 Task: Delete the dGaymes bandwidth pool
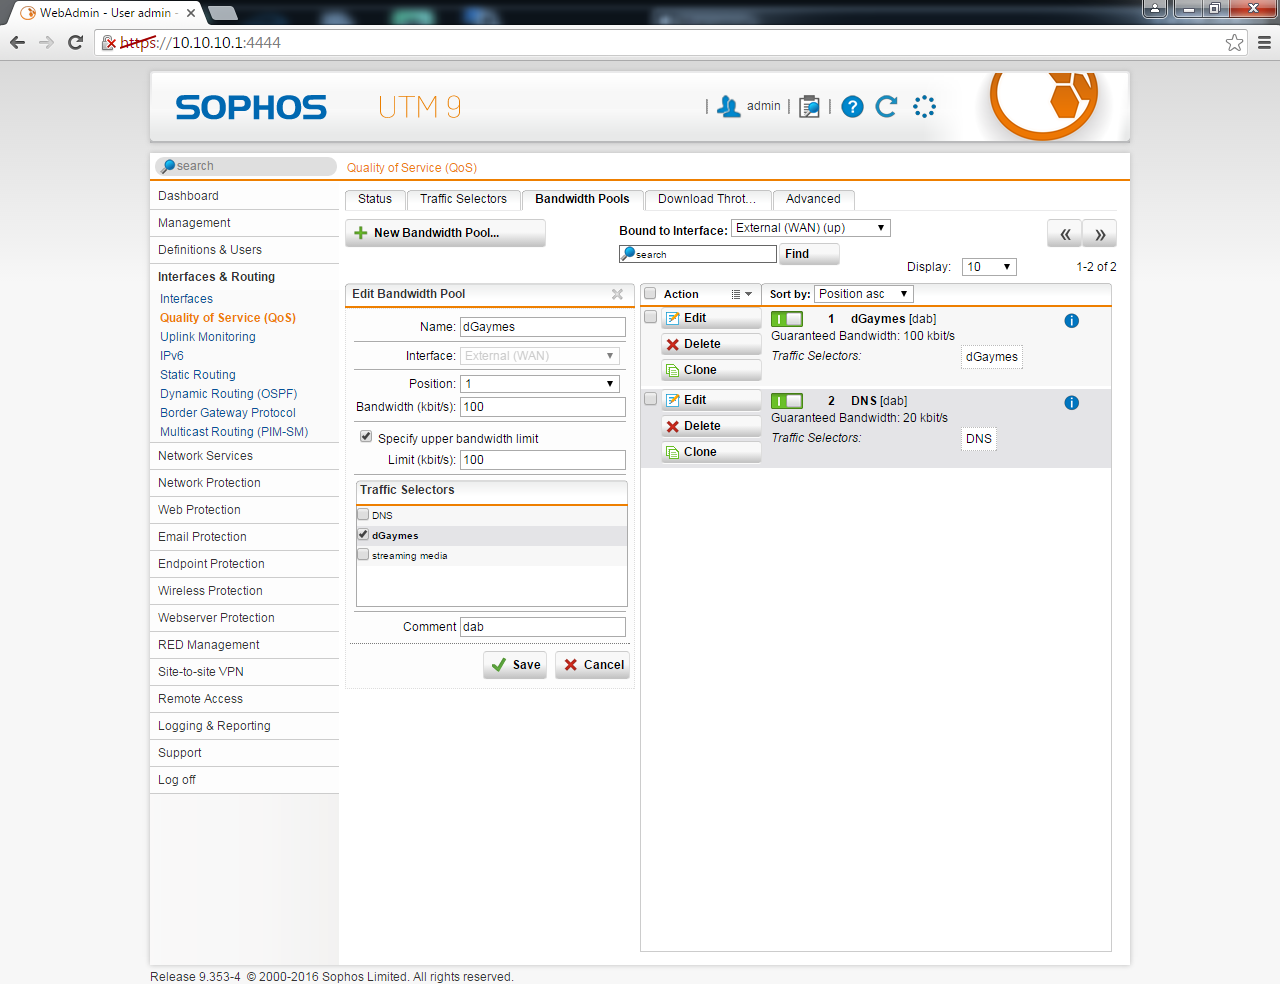pos(711,344)
